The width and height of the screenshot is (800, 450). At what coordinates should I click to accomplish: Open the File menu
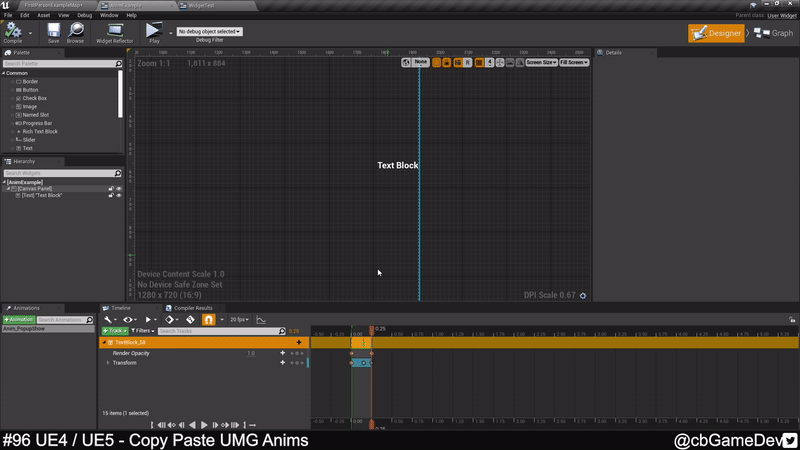8,15
